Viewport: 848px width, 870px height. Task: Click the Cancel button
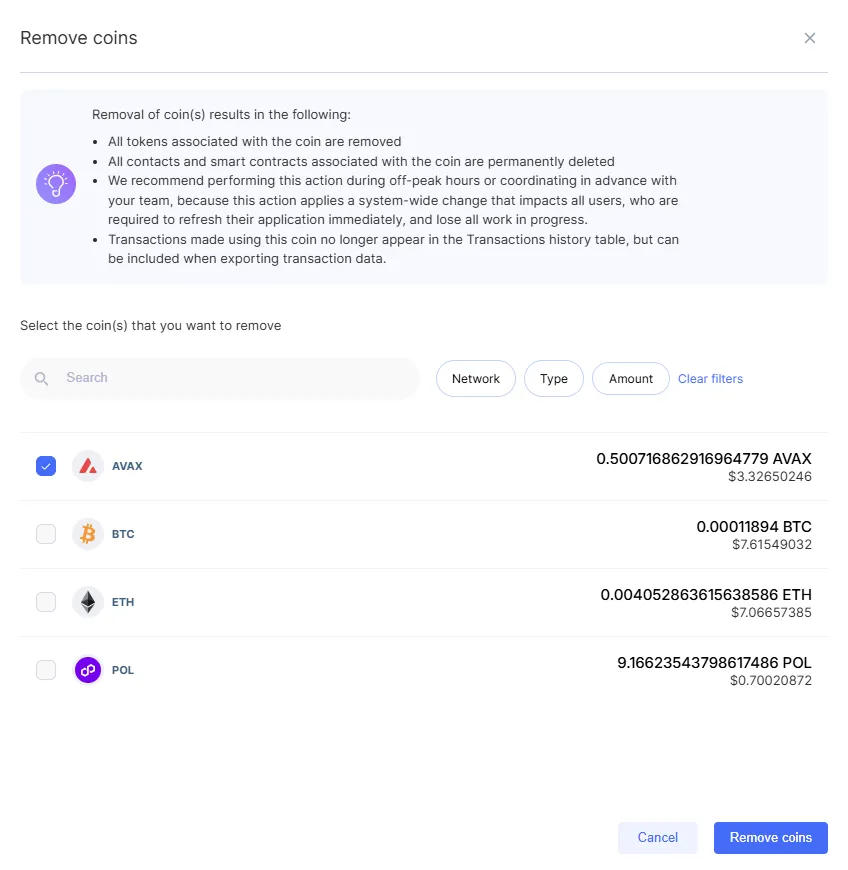point(658,837)
